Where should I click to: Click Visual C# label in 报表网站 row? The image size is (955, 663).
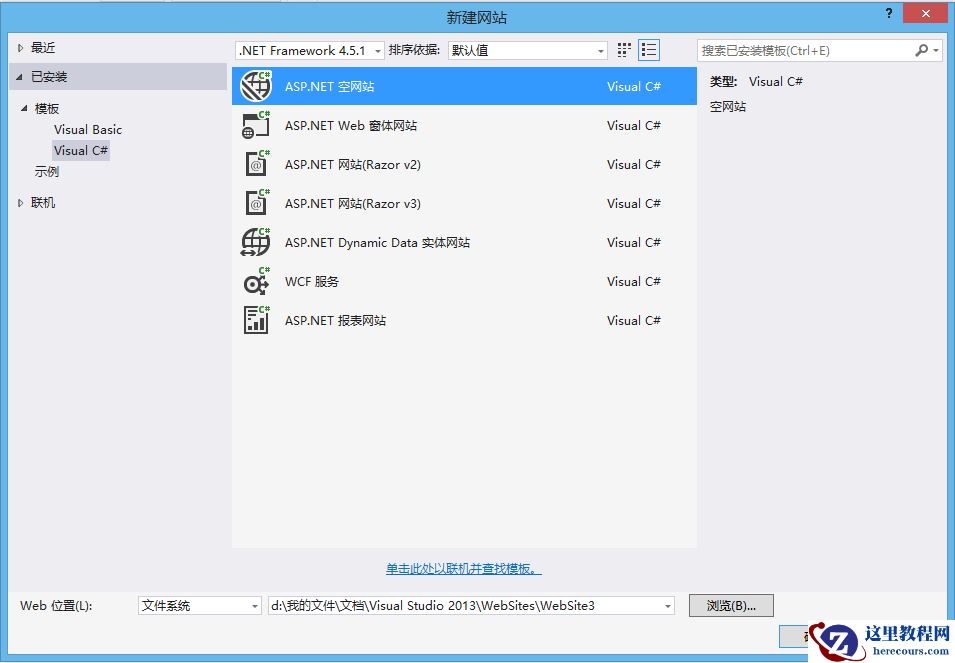633,320
